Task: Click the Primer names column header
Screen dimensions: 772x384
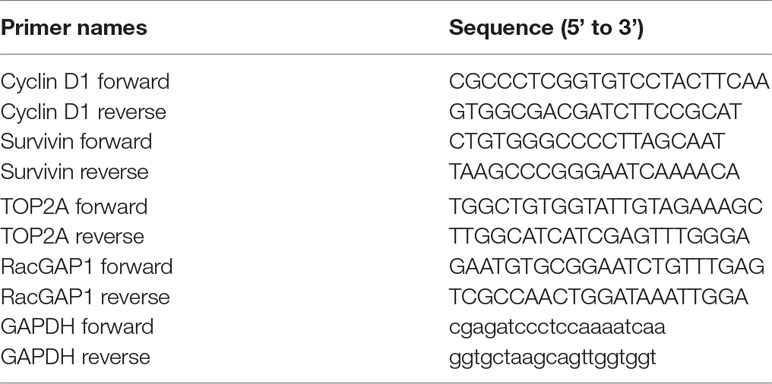Action: coord(74,29)
